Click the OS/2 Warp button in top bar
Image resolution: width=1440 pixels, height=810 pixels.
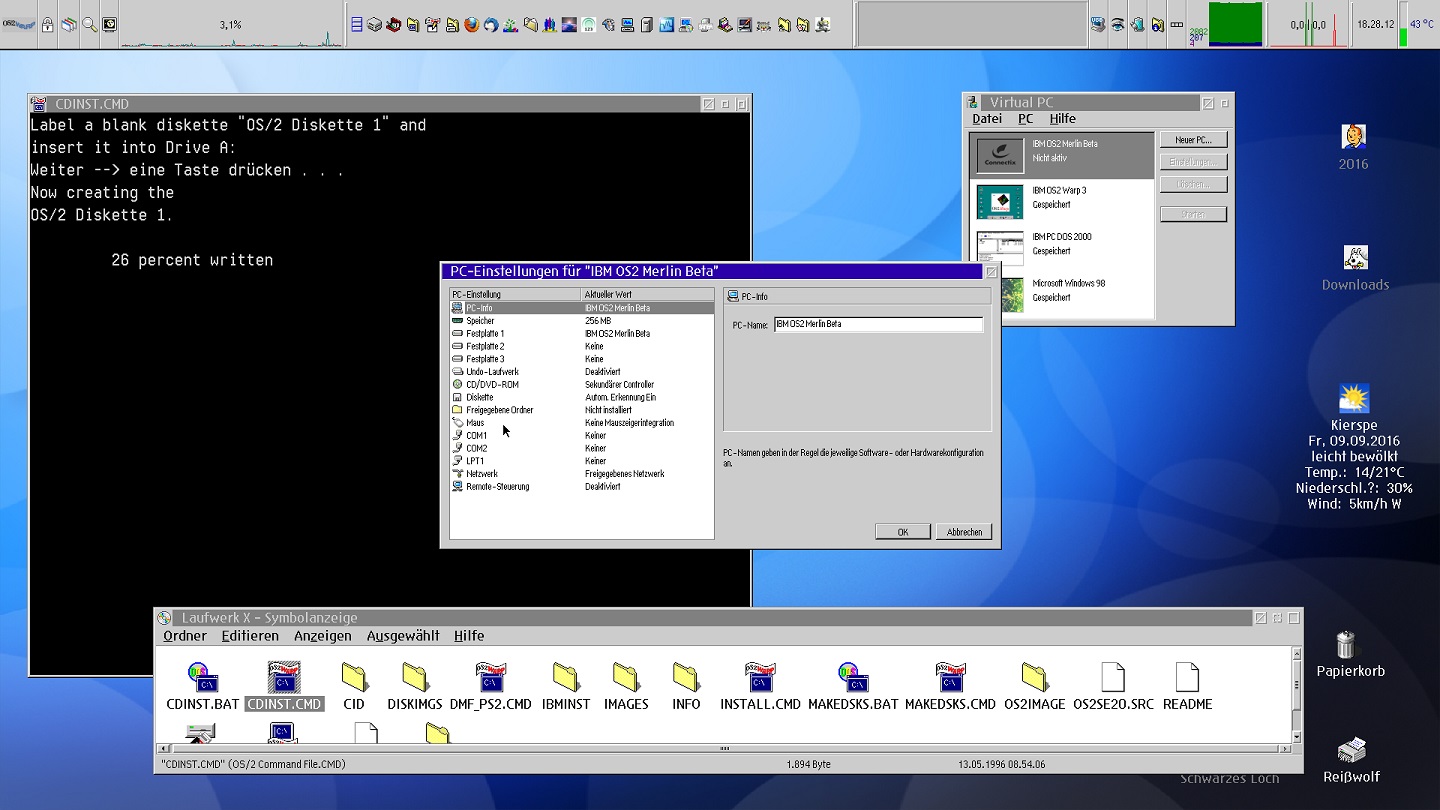(x=19, y=24)
